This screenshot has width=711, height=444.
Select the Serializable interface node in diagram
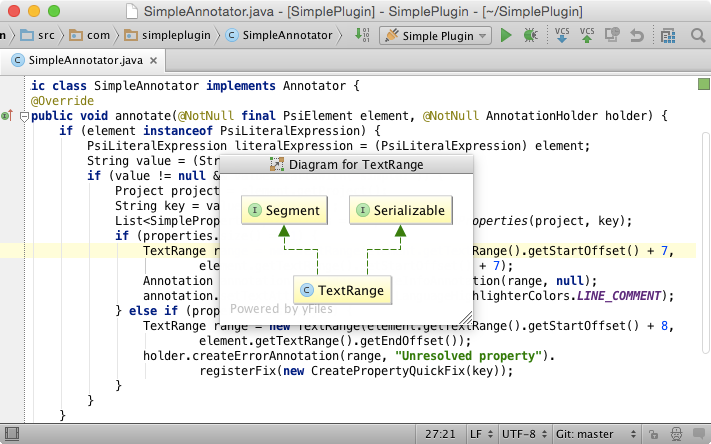click(x=401, y=210)
